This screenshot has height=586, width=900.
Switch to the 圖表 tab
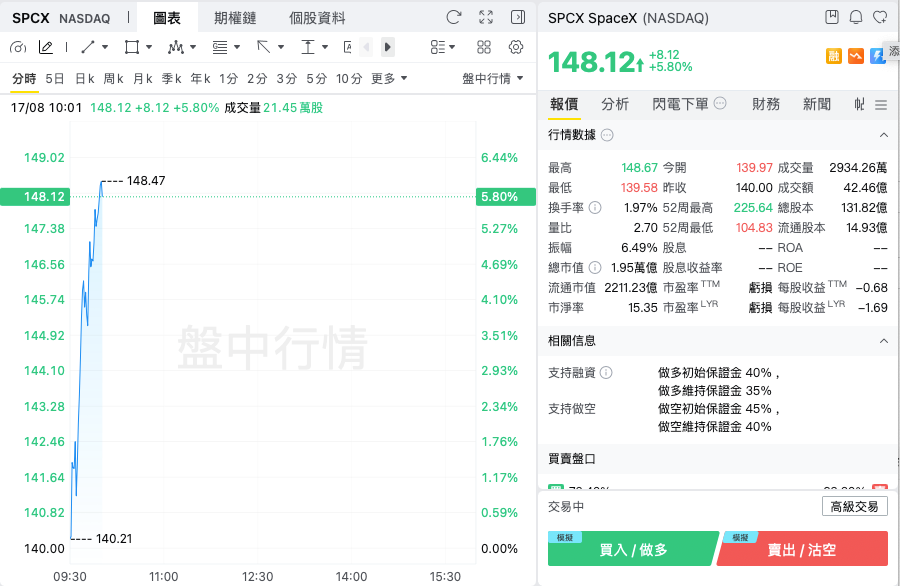(x=167, y=18)
